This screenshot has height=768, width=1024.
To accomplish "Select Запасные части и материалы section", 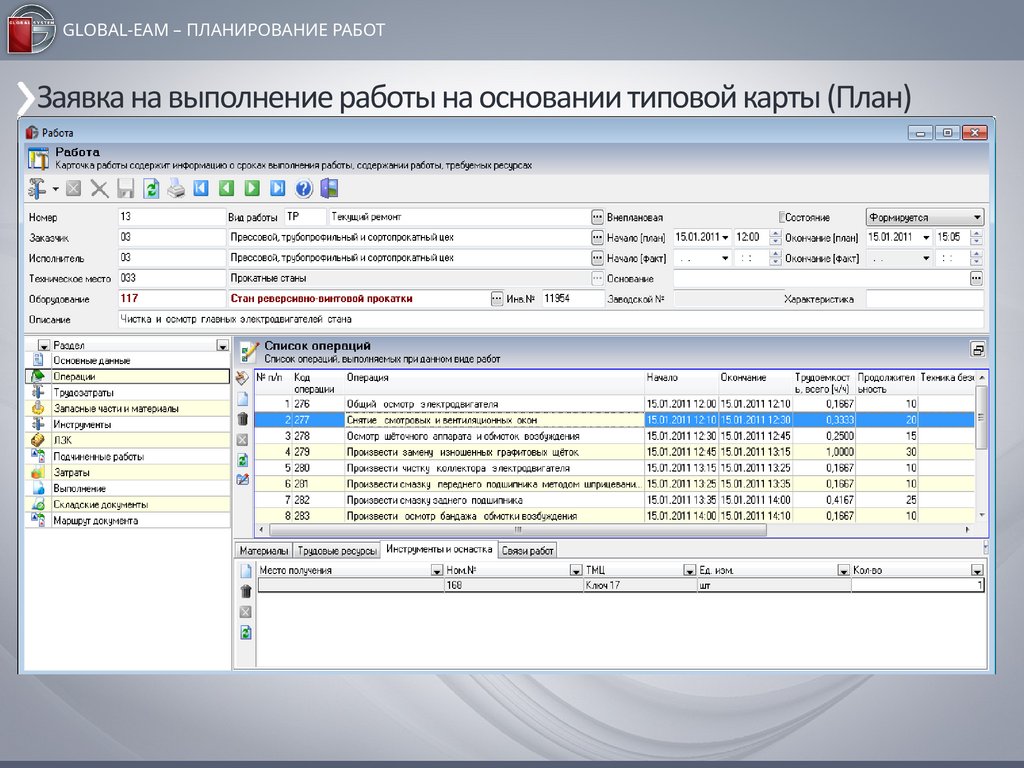I will click(116, 408).
